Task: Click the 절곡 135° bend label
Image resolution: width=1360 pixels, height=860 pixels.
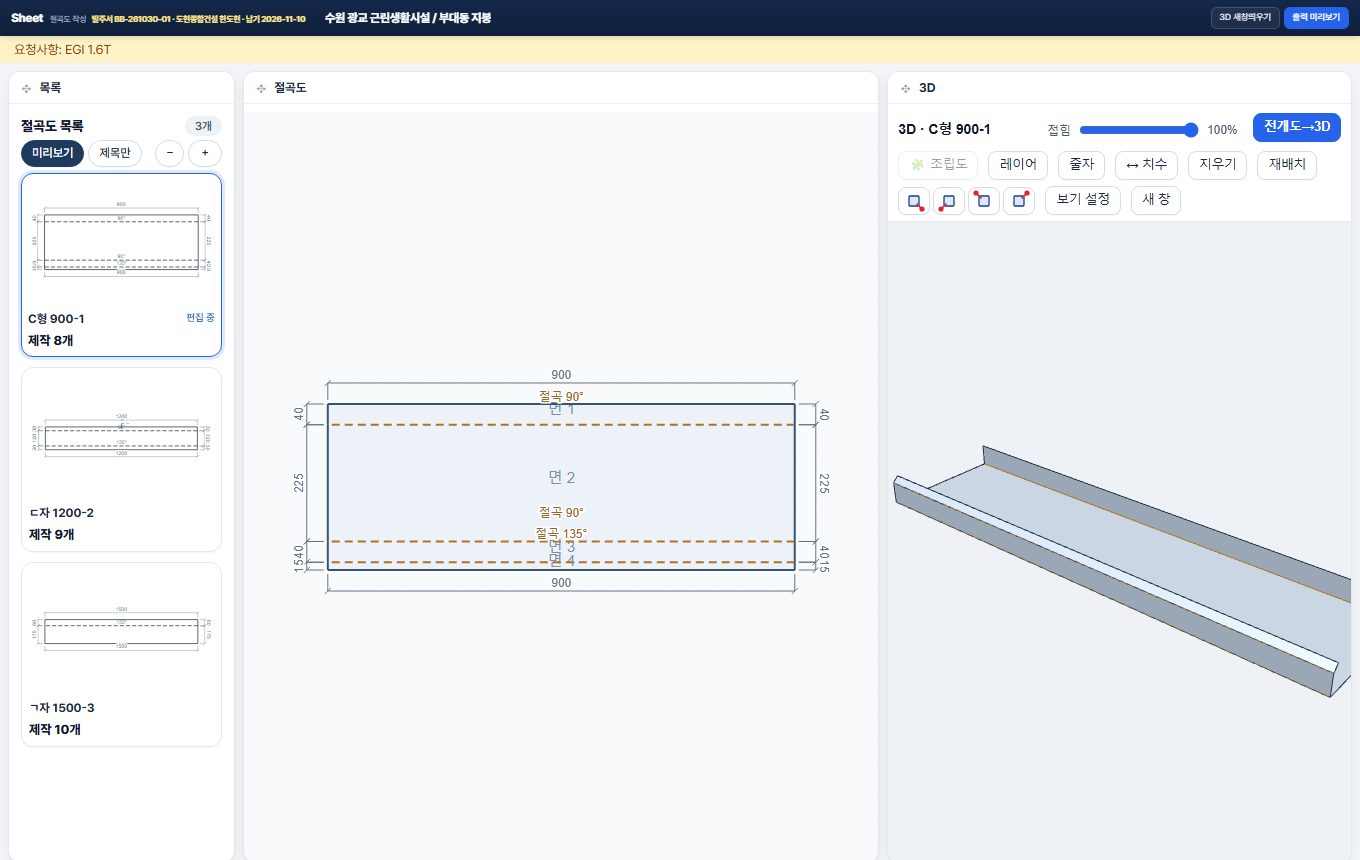Action: (561, 533)
